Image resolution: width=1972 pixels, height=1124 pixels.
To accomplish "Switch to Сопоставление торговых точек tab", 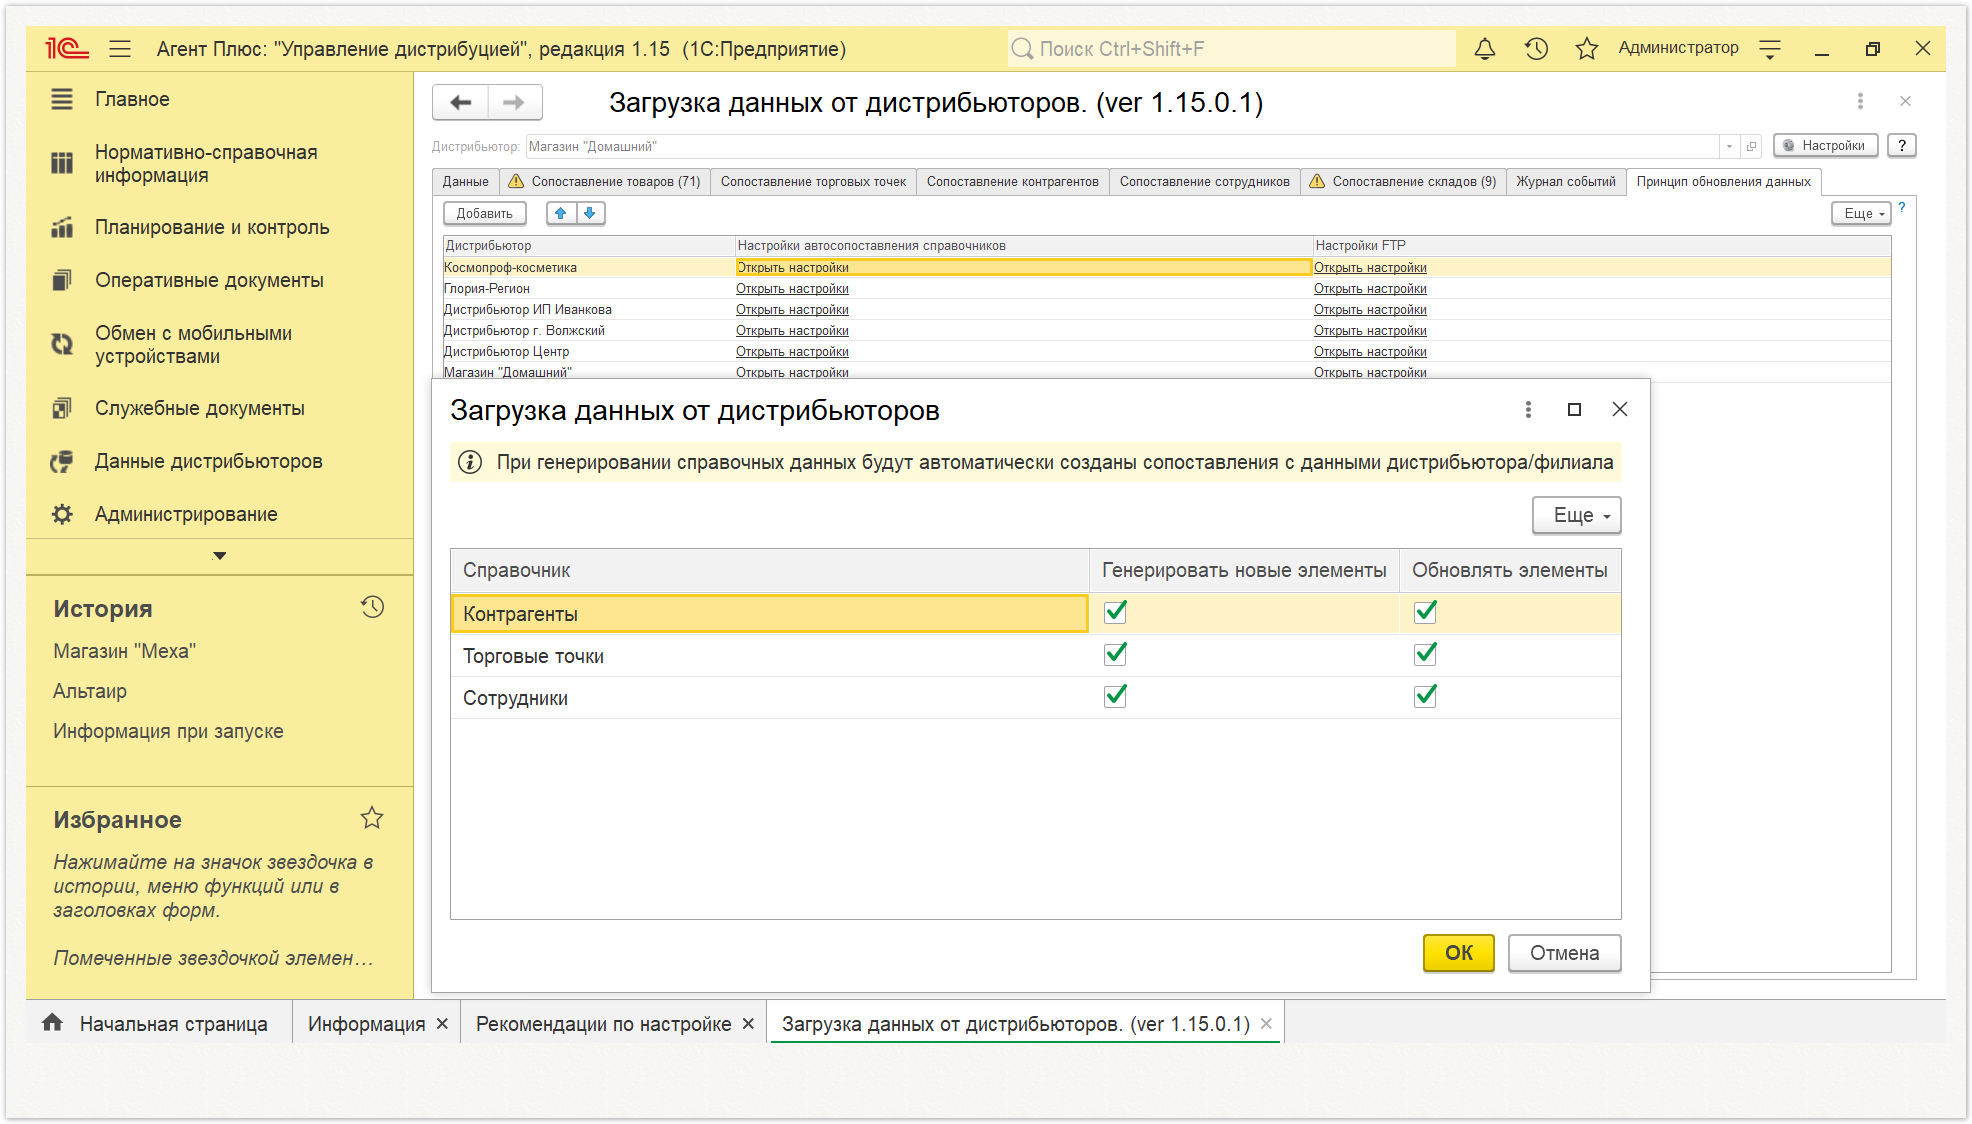I will tap(813, 181).
